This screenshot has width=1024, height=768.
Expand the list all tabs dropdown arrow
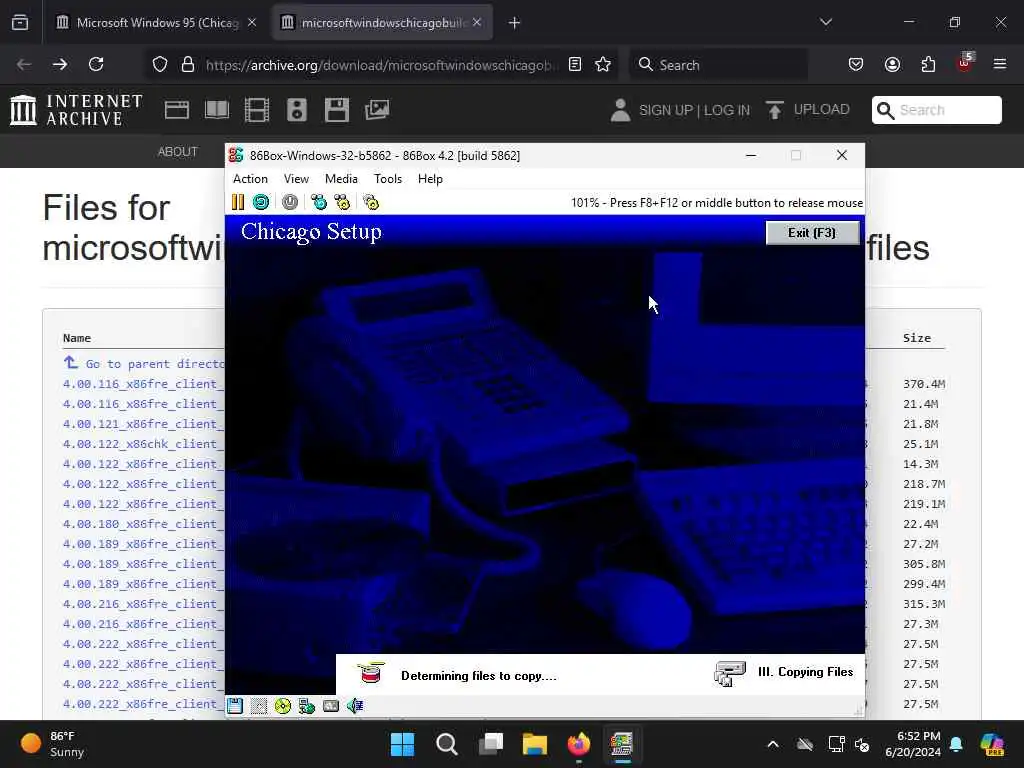pos(825,22)
